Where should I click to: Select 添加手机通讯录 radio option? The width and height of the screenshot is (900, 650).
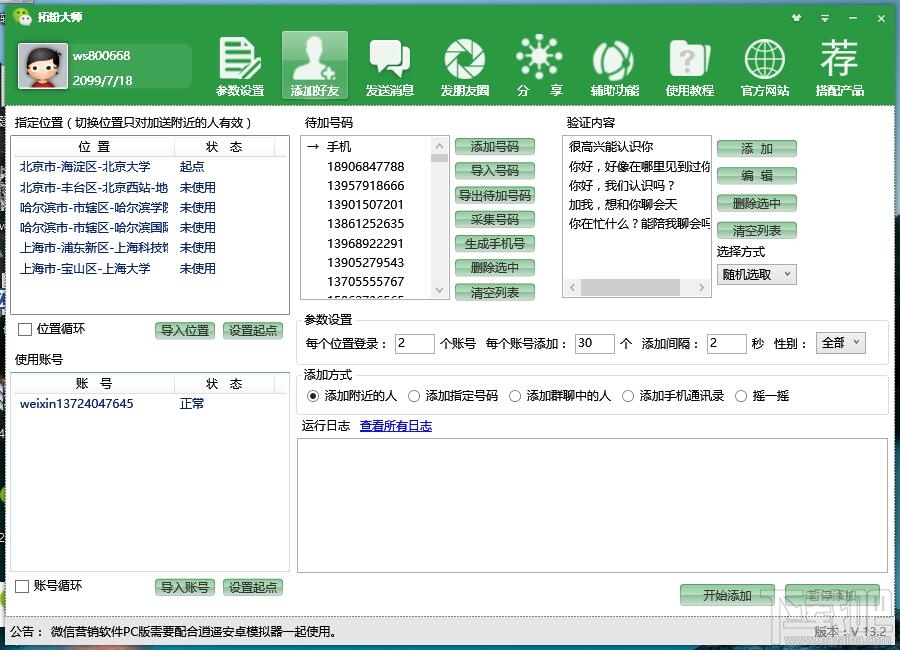coord(628,396)
